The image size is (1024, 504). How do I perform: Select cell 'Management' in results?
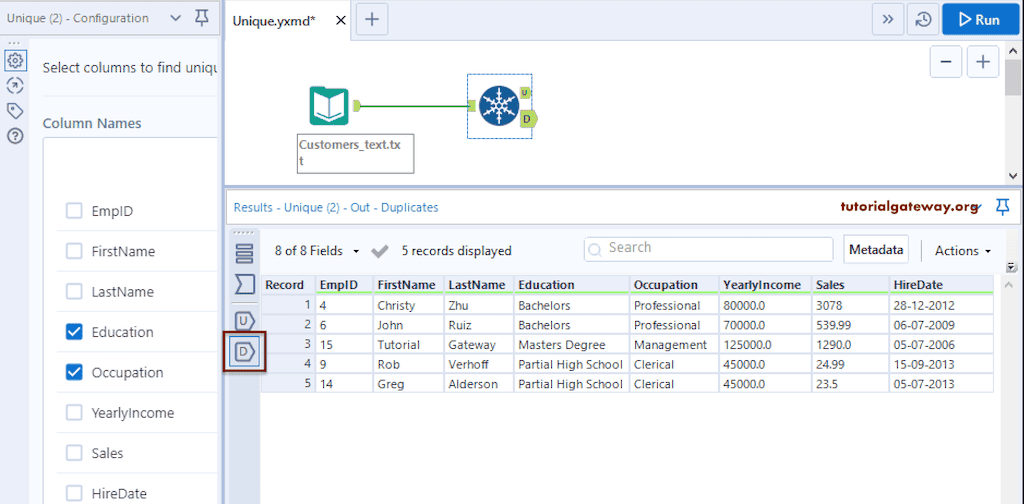(674, 345)
